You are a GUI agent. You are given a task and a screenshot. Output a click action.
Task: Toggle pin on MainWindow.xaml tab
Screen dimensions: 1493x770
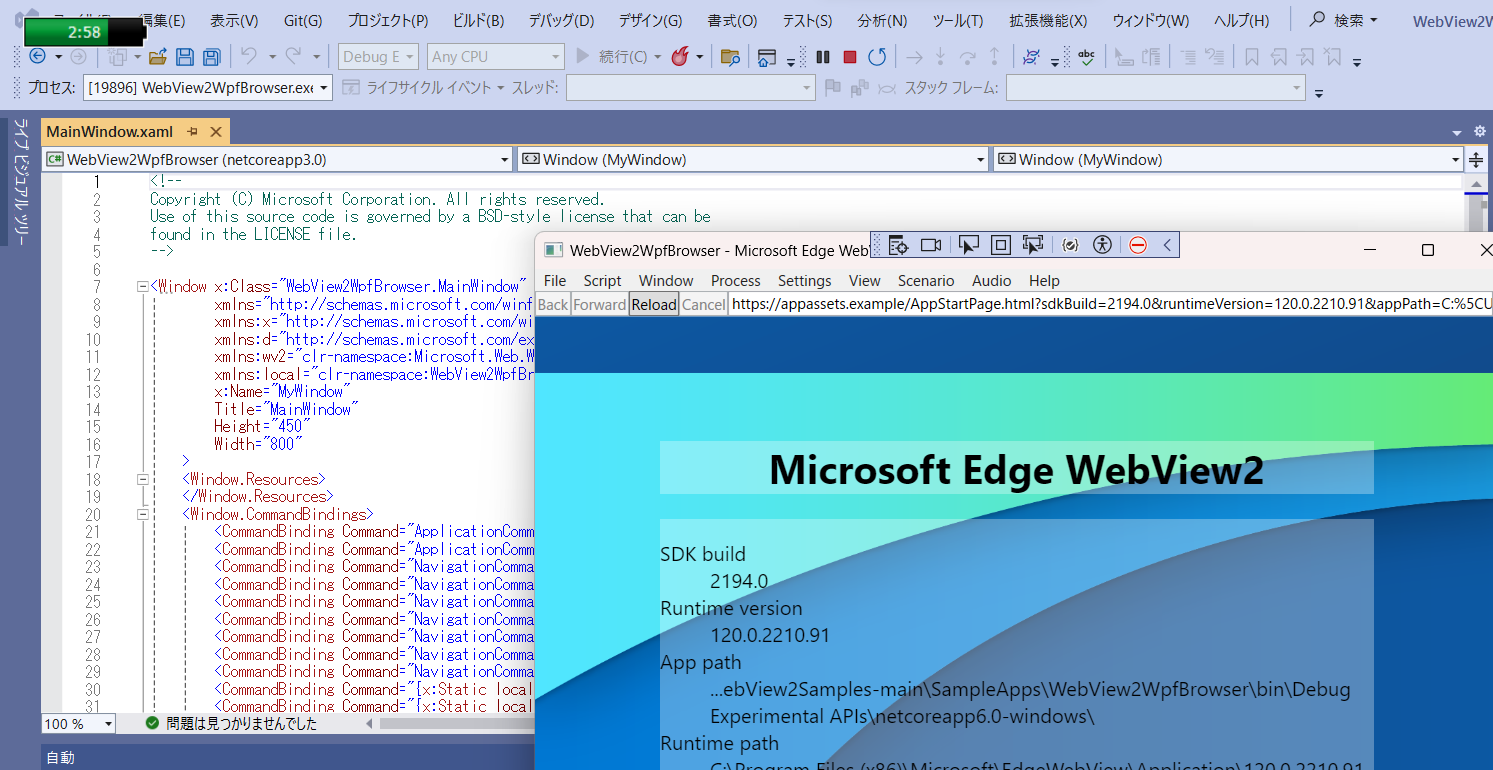[193, 132]
